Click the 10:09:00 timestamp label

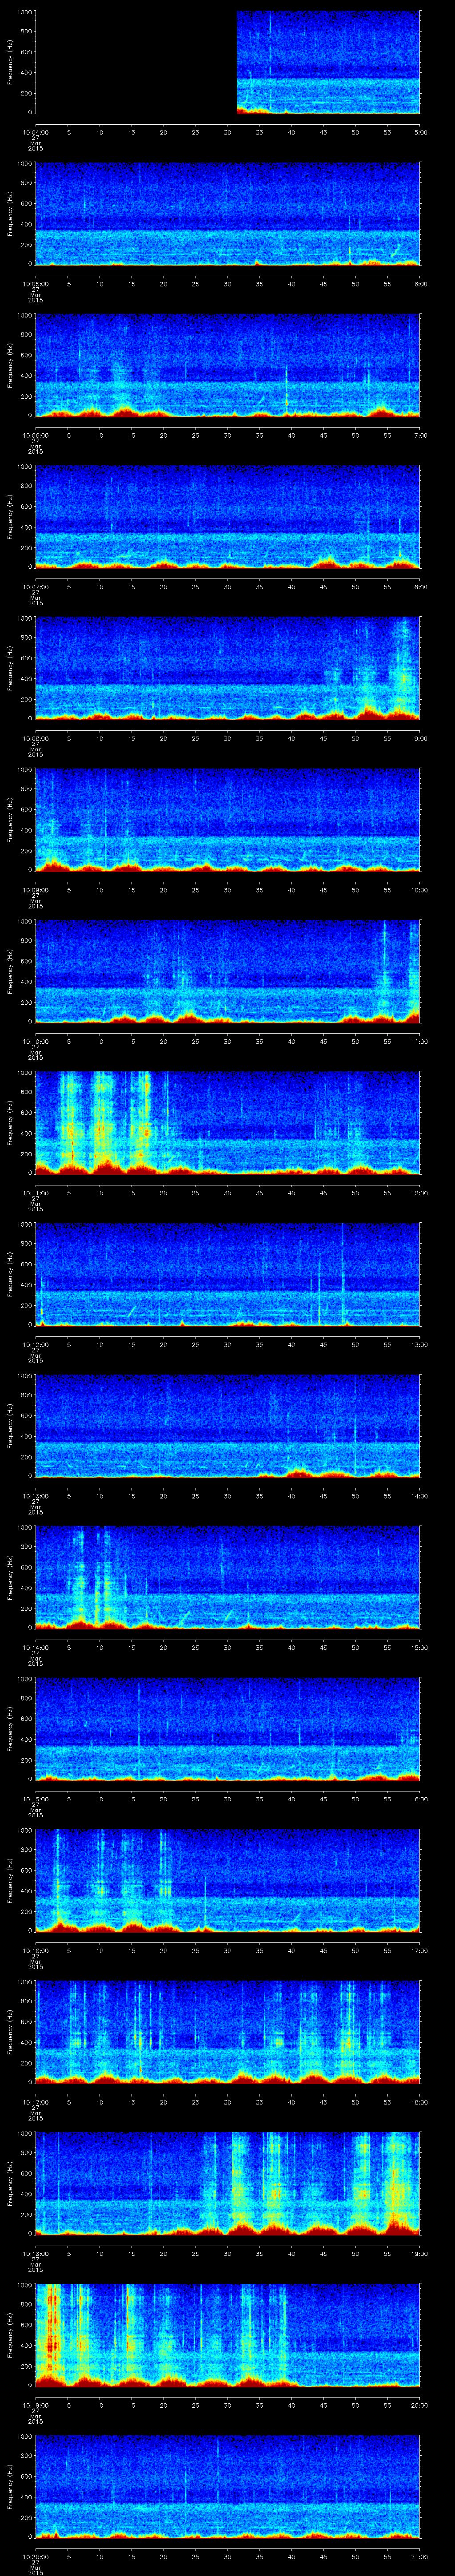[x=36, y=889]
